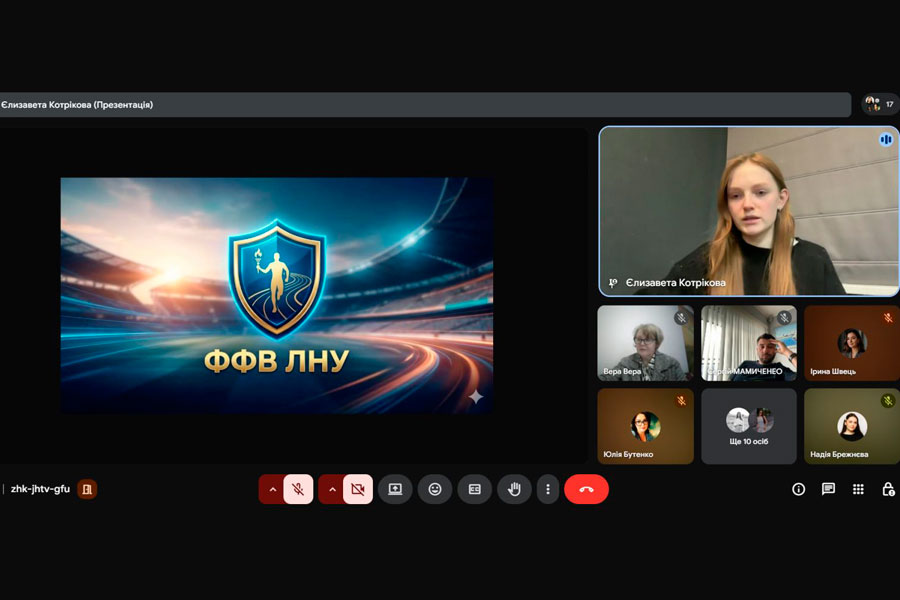Viewport: 900px width, 600px height.
Task: Click muted mic icon on Сергій МАМИЧЕНЕО tile
Action: pos(784,317)
